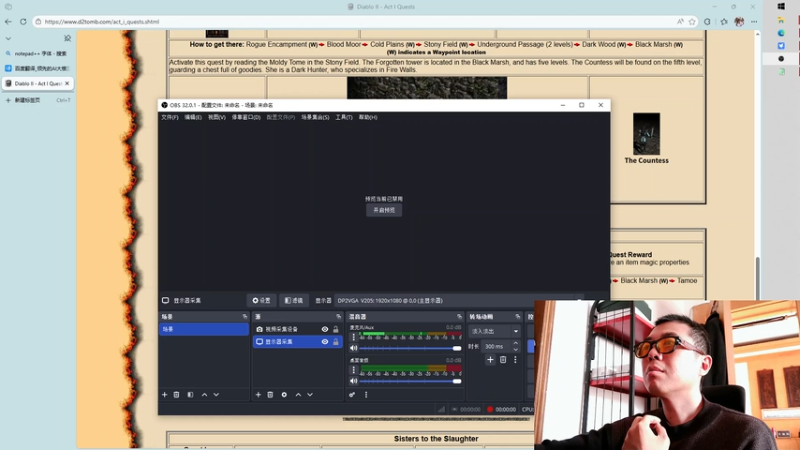Click the enable preview button 开启预览

(384, 210)
